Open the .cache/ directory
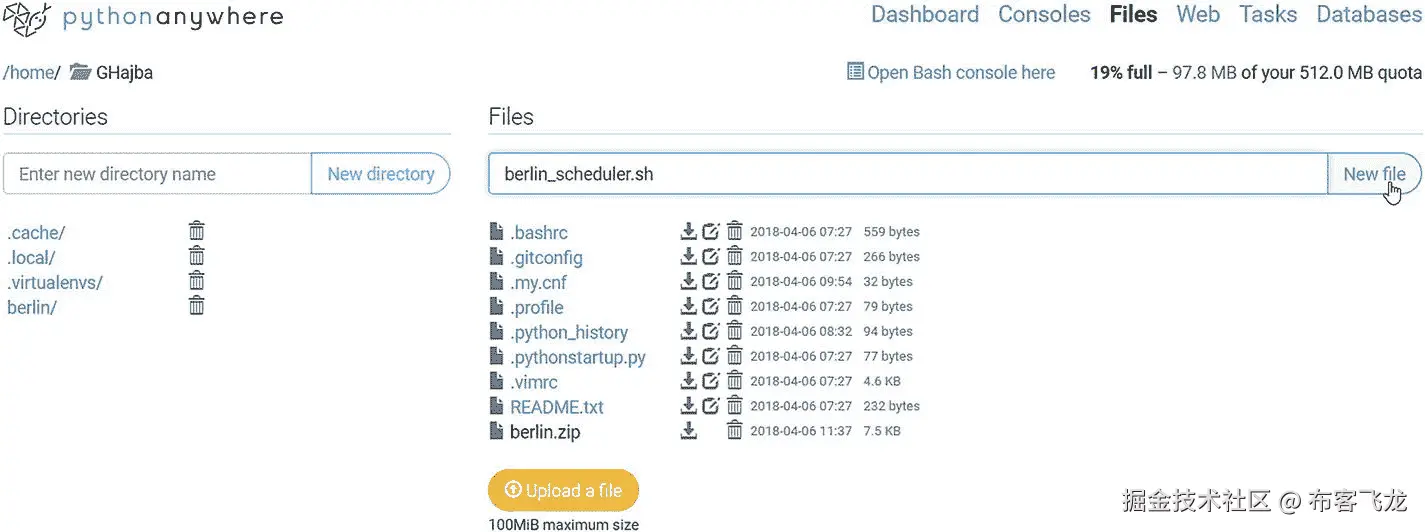1425x532 pixels. (36, 232)
